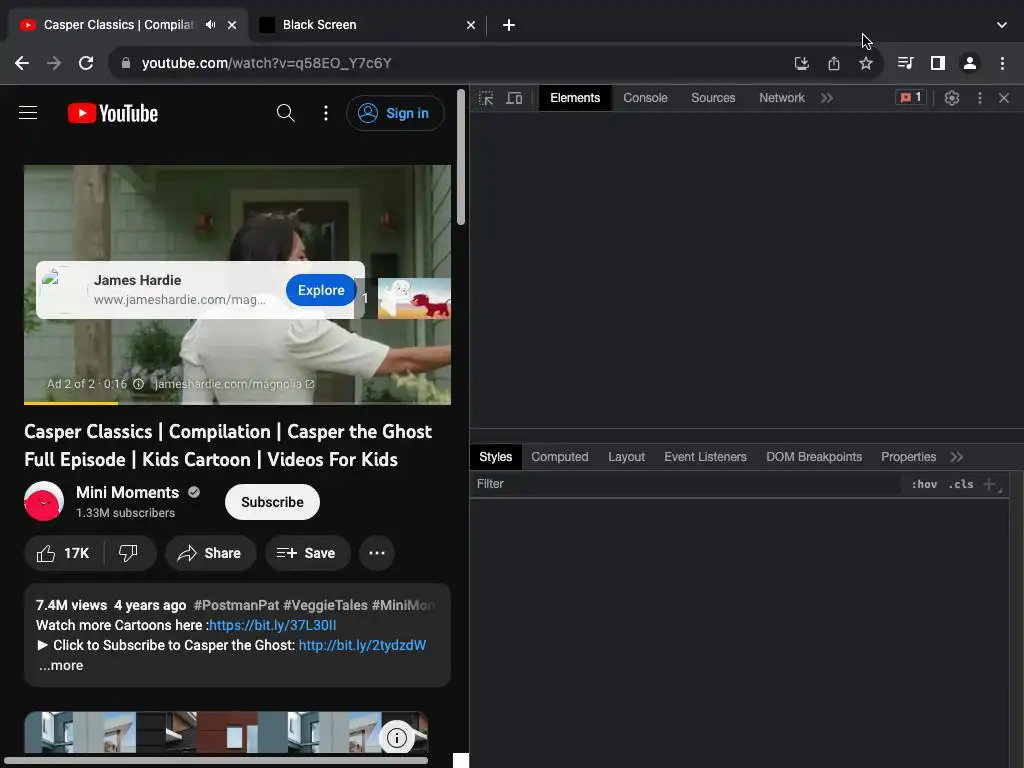Open the Layout pane tab

tap(626, 457)
